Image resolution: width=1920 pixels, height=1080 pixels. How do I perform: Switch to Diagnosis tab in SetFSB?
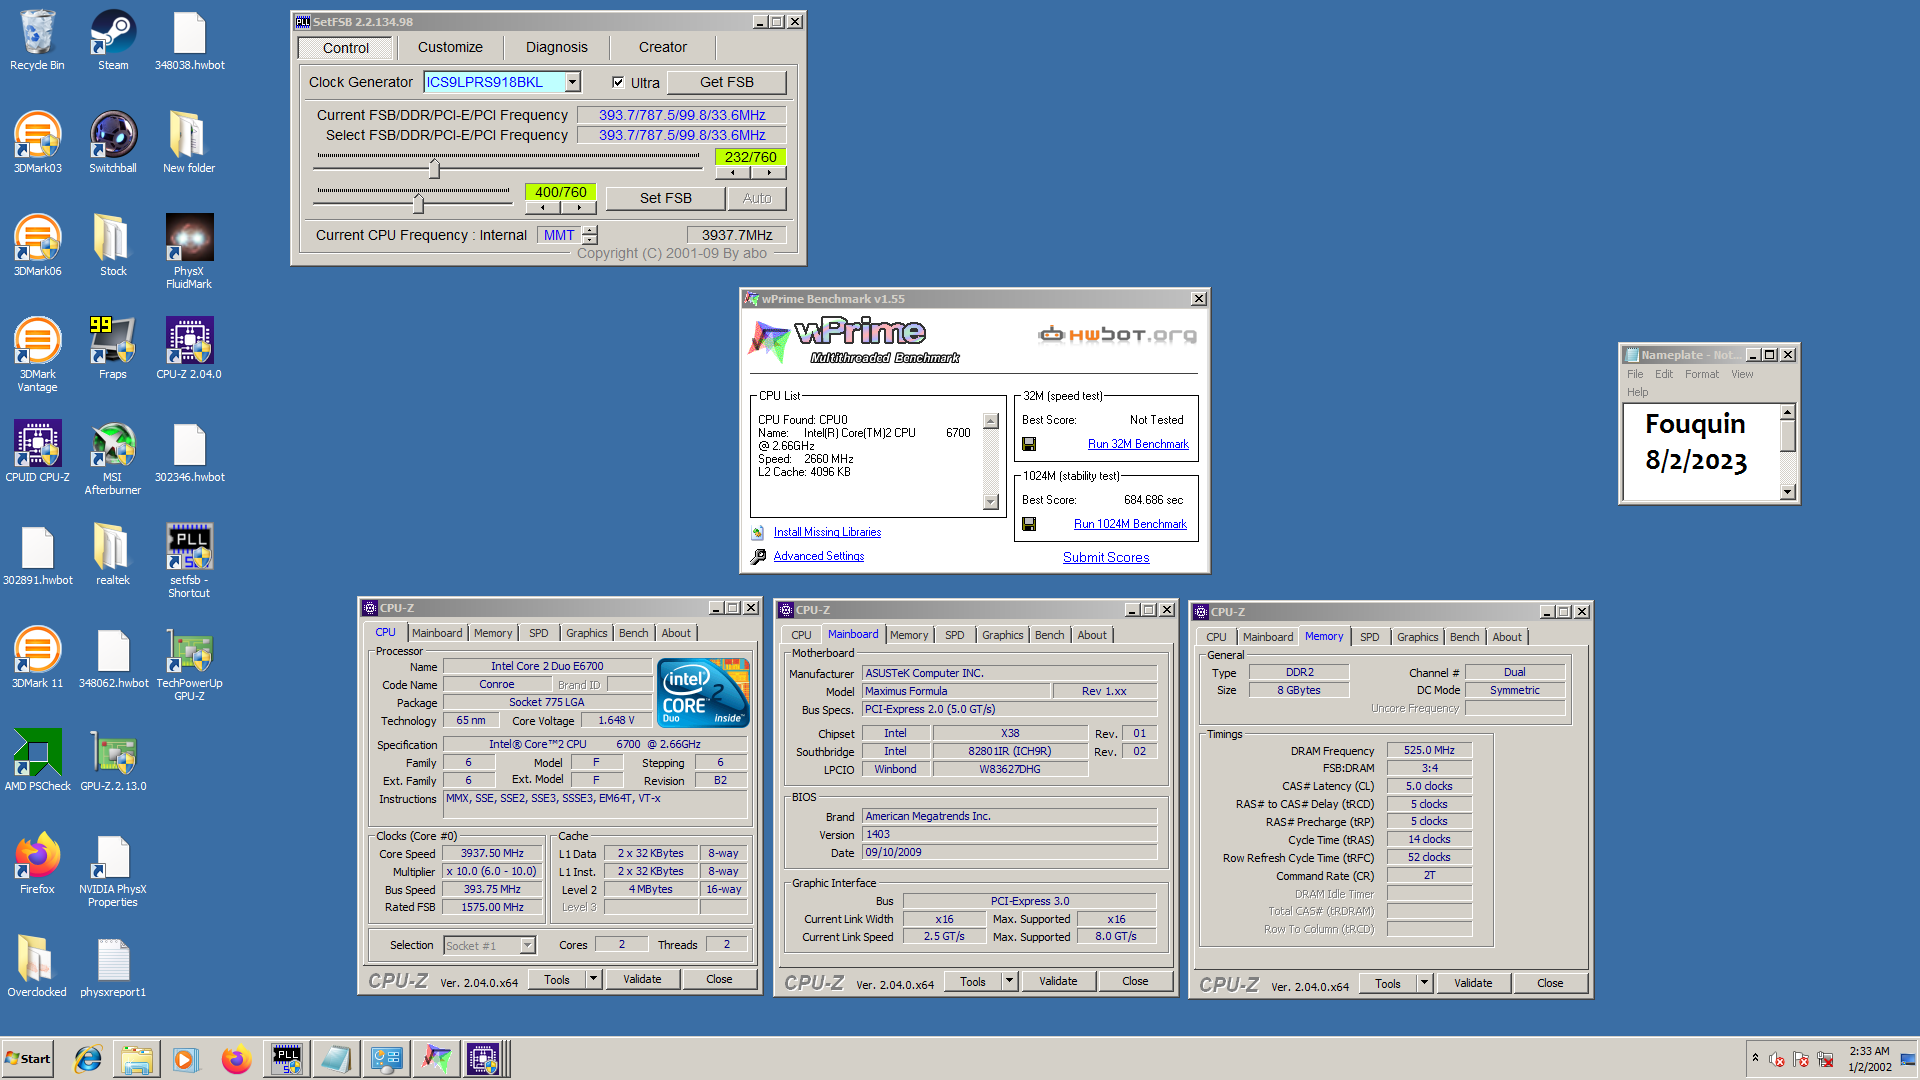tap(557, 47)
